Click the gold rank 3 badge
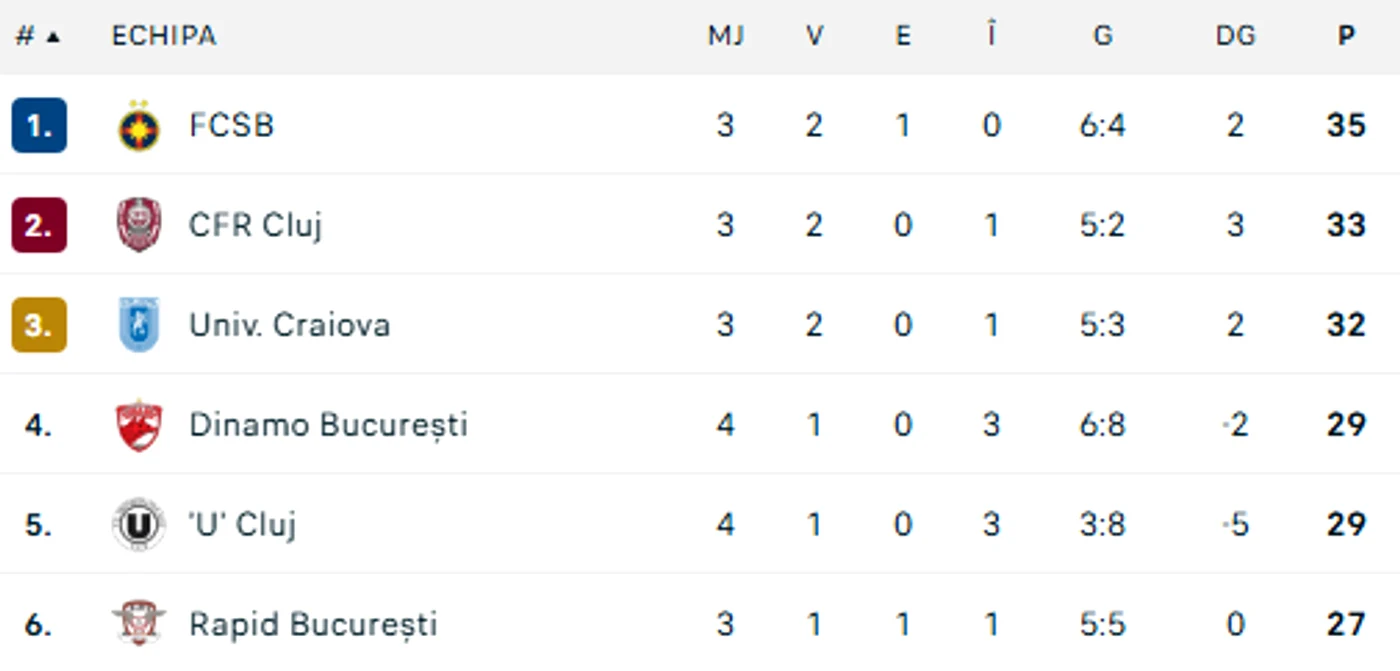The height and width of the screenshot is (671, 1400). tap(39, 325)
